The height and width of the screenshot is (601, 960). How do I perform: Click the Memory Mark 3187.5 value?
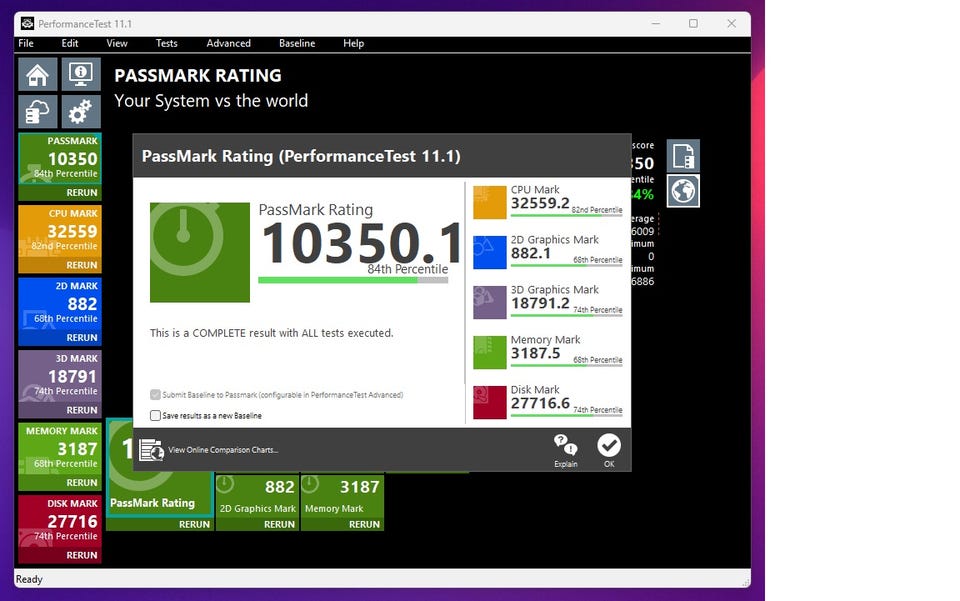[x=535, y=353]
